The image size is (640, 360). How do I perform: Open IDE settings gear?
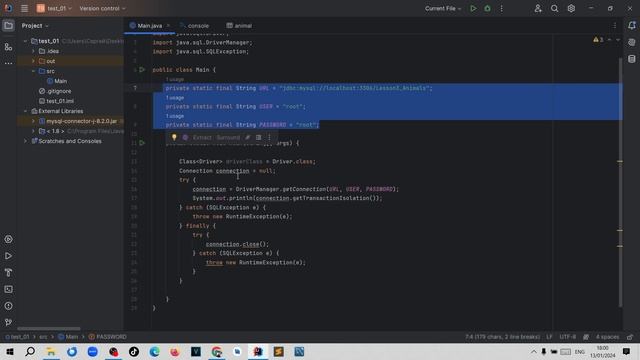click(571, 8)
